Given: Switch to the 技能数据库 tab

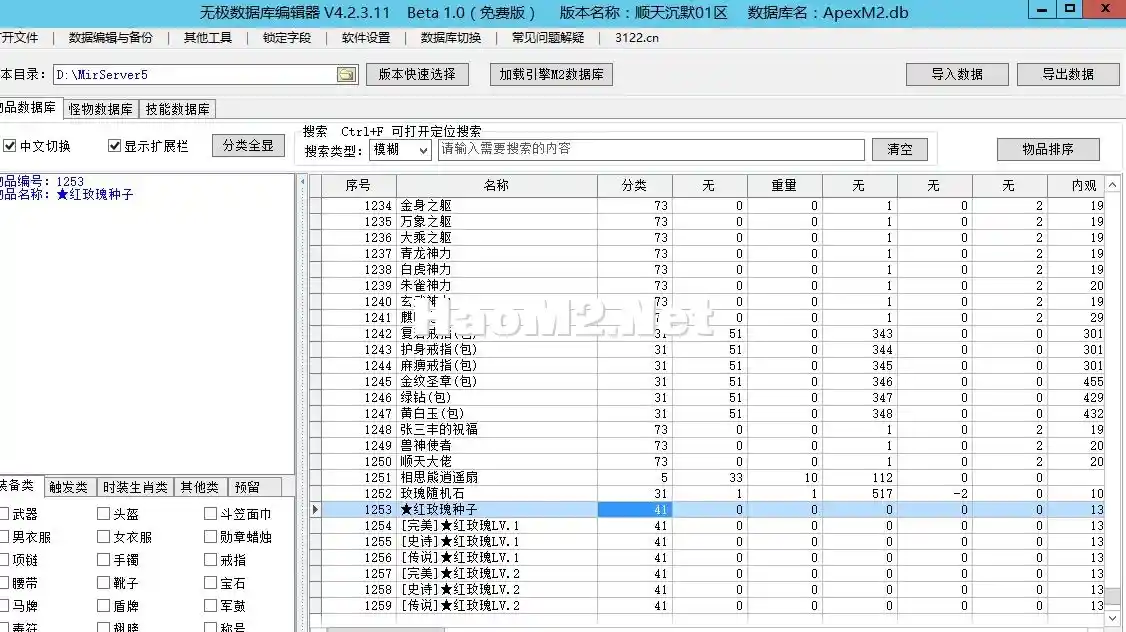Looking at the screenshot, I should (177, 109).
